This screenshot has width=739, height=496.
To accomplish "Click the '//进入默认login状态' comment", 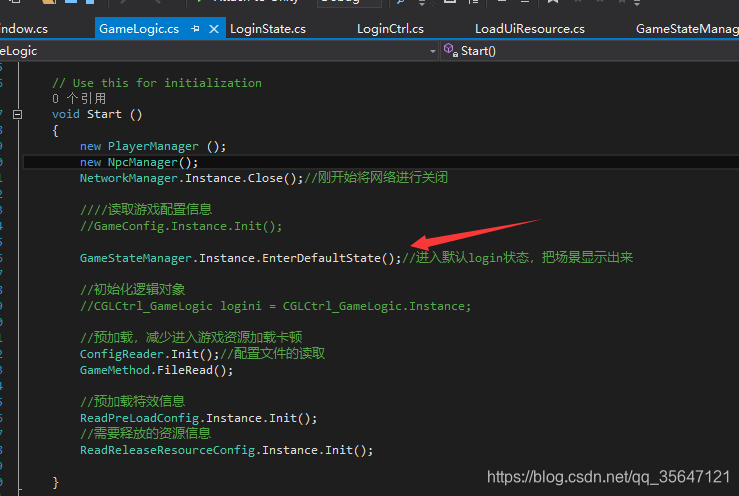I will 466,257.
